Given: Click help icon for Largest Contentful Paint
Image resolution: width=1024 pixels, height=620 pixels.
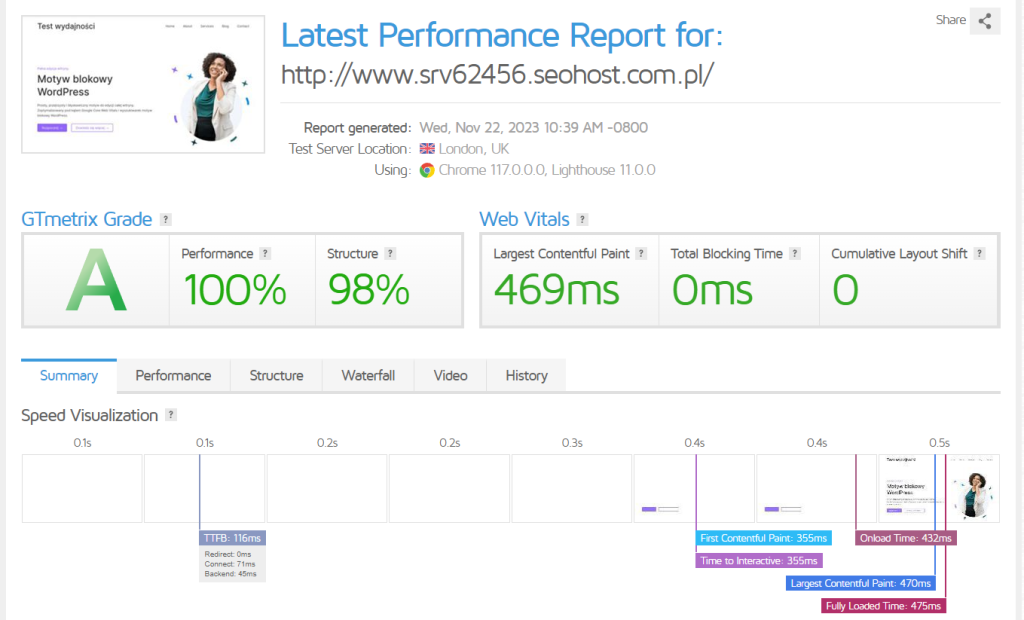Looking at the screenshot, I should coord(641,254).
